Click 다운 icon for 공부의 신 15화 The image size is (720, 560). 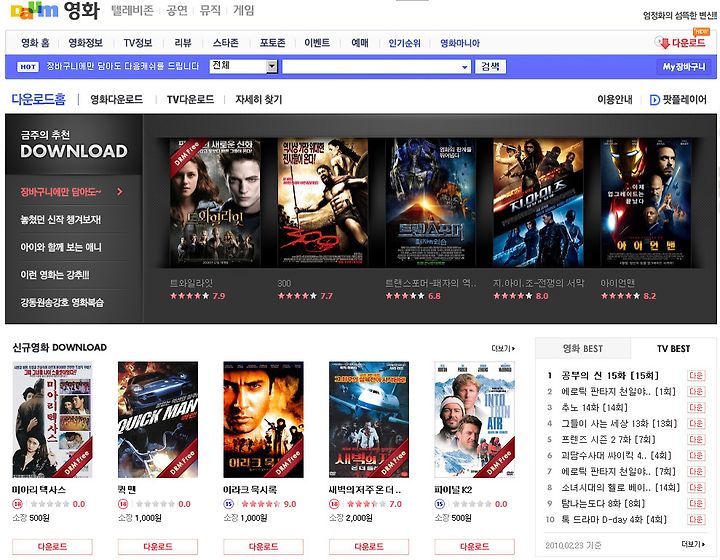(x=696, y=375)
